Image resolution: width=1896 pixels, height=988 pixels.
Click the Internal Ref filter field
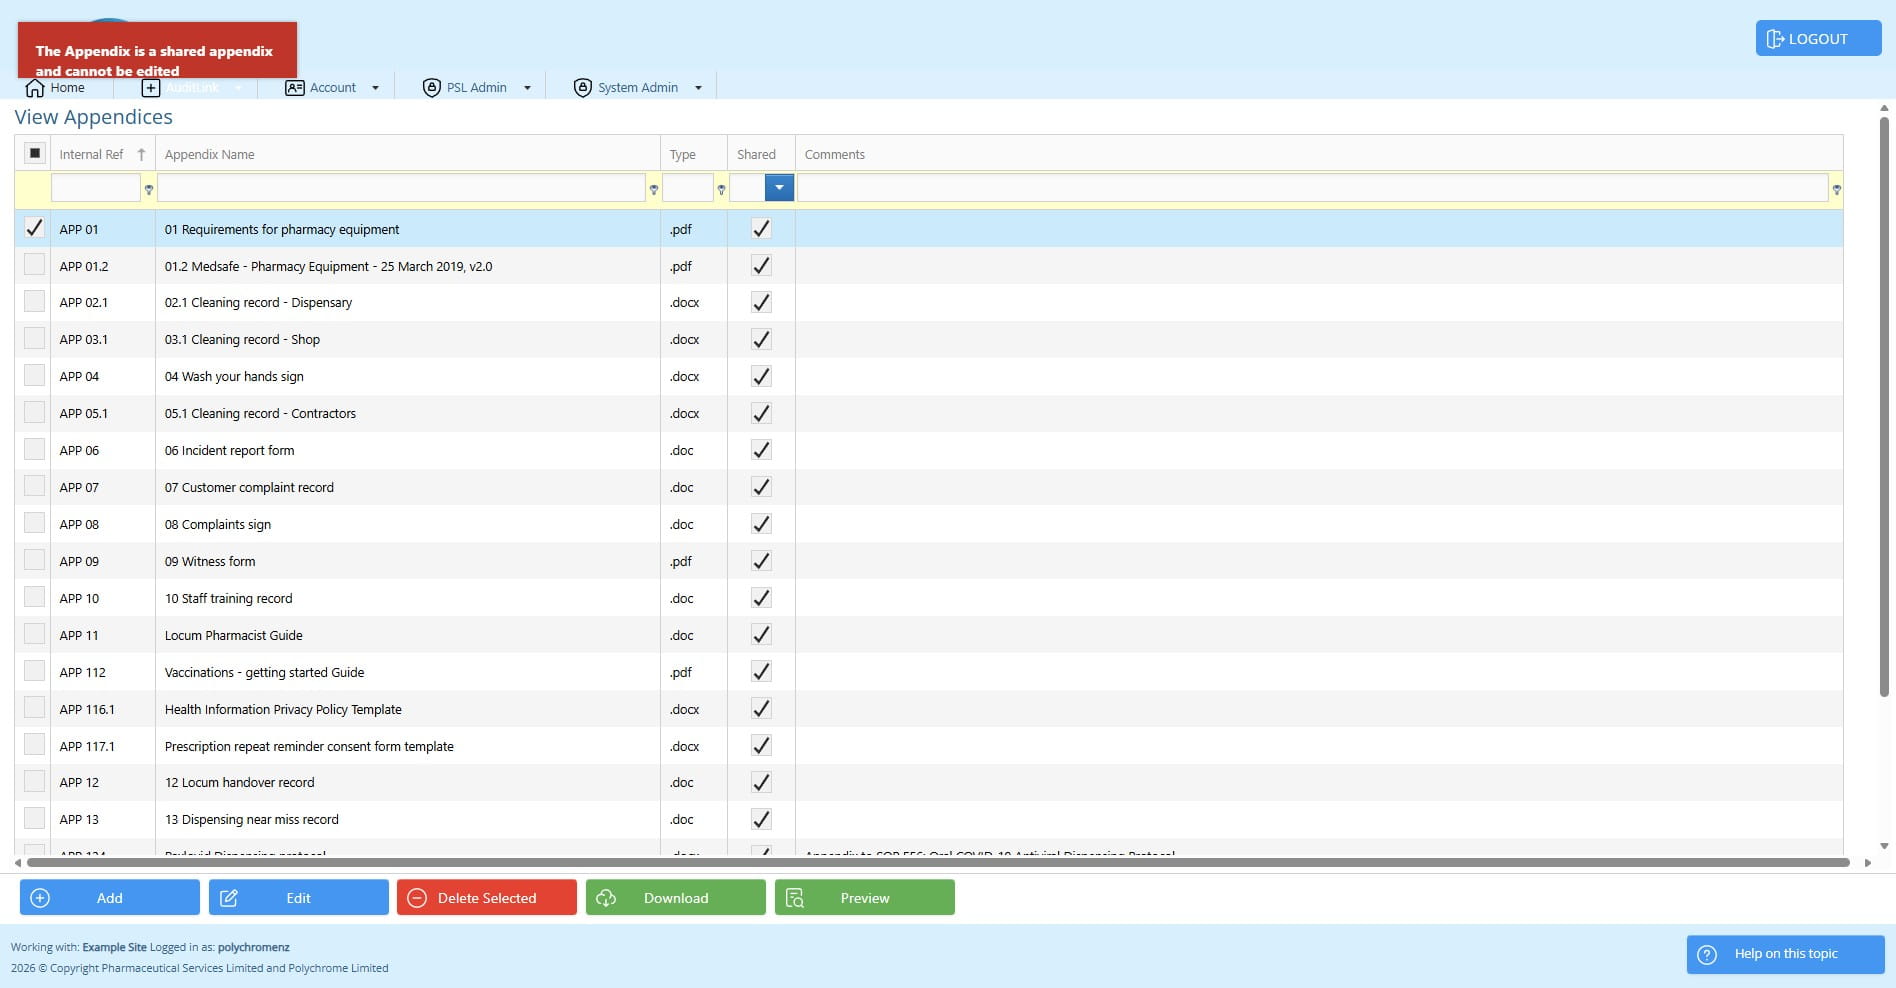pos(95,188)
